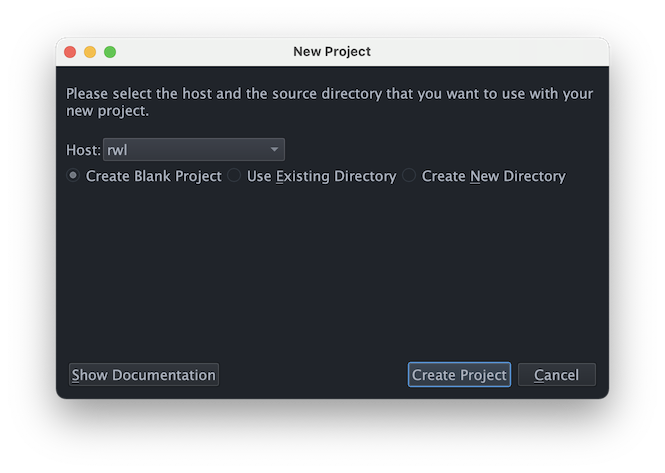The height and width of the screenshot is (473, 665).
Task: Choose the Use Existing Directory radio circle
Action: [x=234, y=176]
